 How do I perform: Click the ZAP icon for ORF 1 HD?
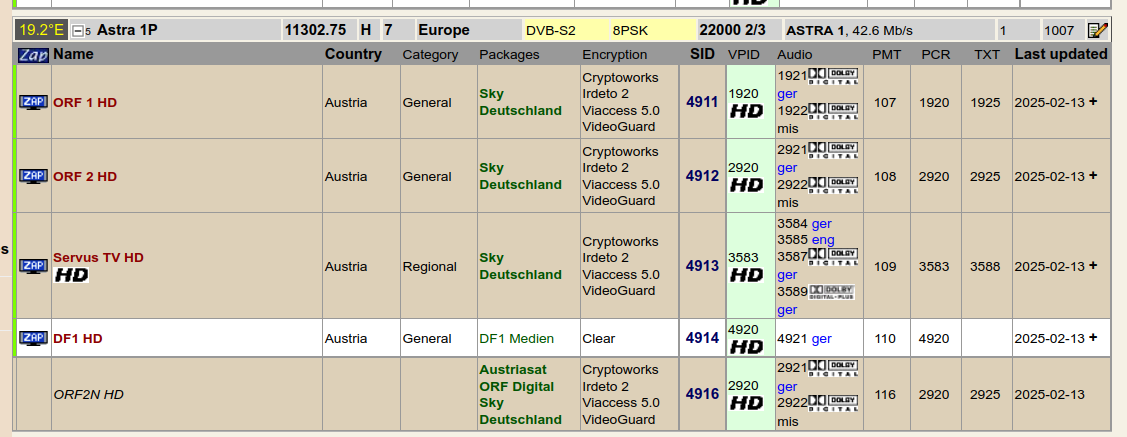click(33, 102)
